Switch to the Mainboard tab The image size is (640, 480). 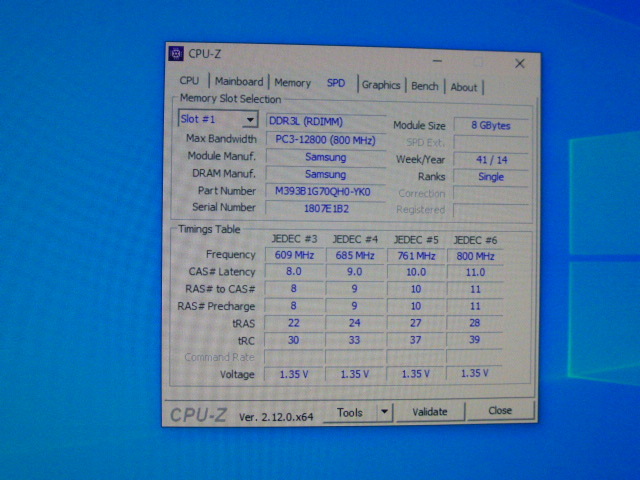tap(239, 82)
